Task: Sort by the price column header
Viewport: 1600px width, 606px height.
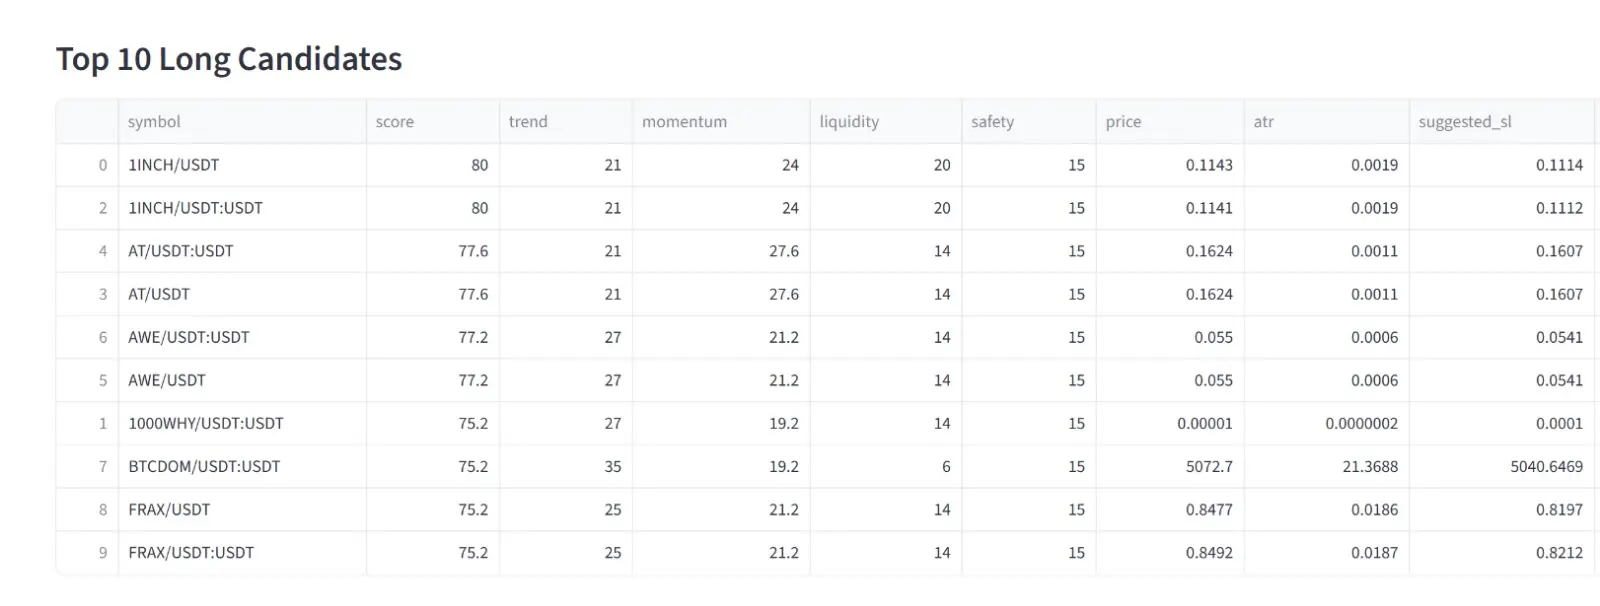Action: tap(1170, 122)
